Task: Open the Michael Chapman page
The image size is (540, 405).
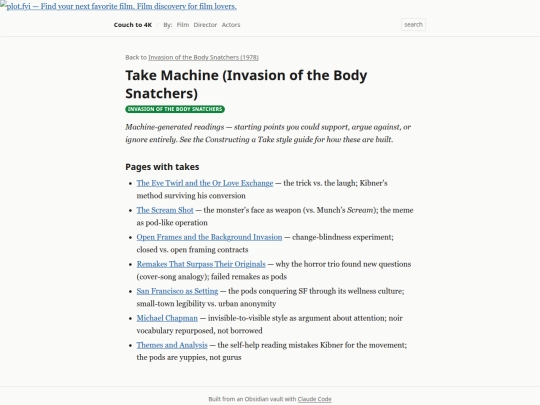Action: tap(167, 318)
